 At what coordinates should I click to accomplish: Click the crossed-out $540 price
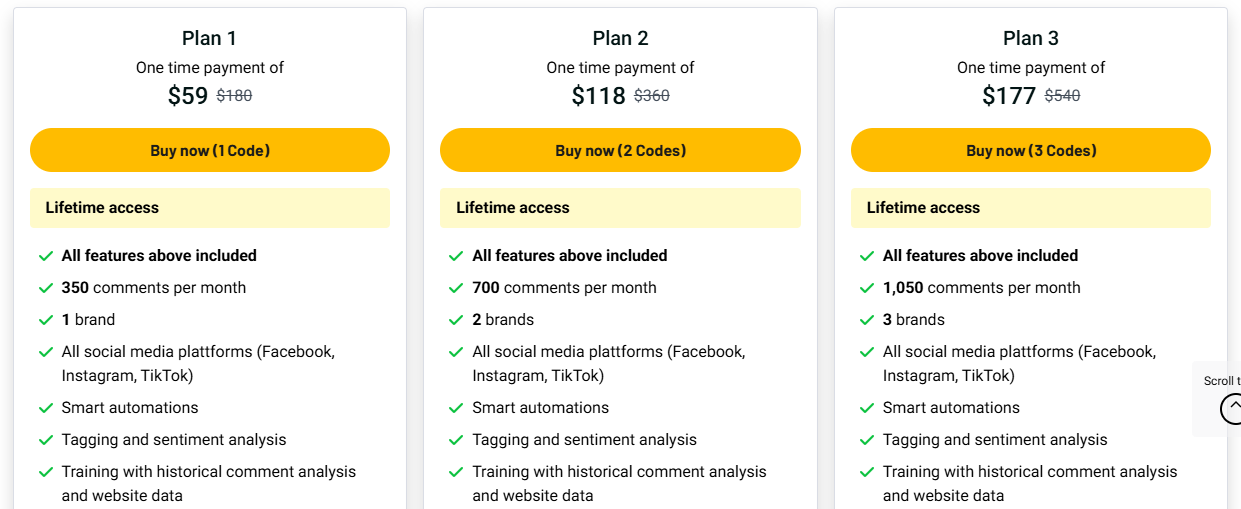1062,96
